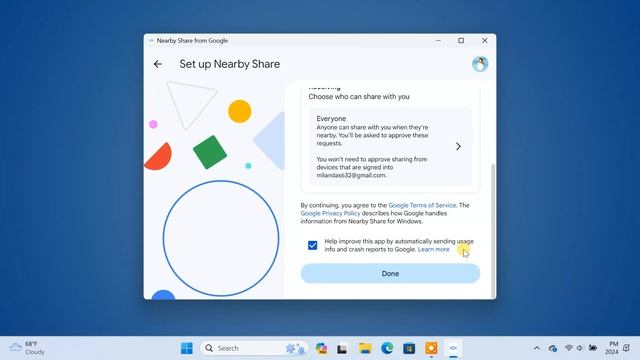Click the setup panel vertical scrollbar

pos(493,231)
